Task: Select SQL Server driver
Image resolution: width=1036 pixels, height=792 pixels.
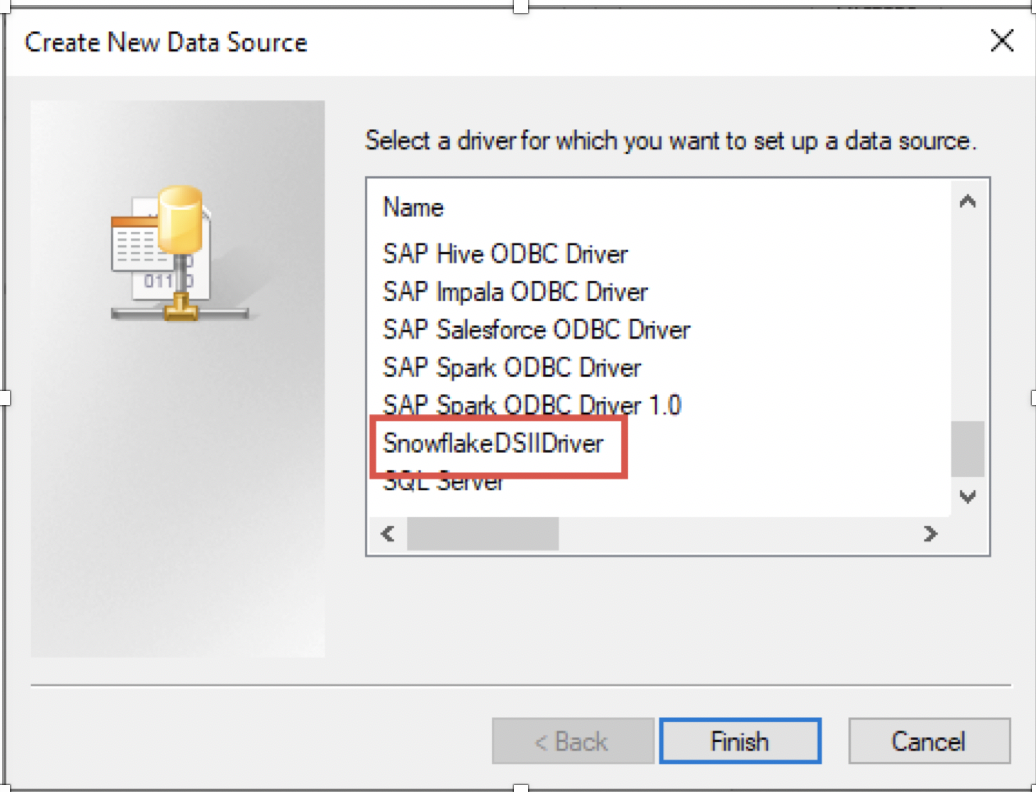Action: click(x=443, y=482)
